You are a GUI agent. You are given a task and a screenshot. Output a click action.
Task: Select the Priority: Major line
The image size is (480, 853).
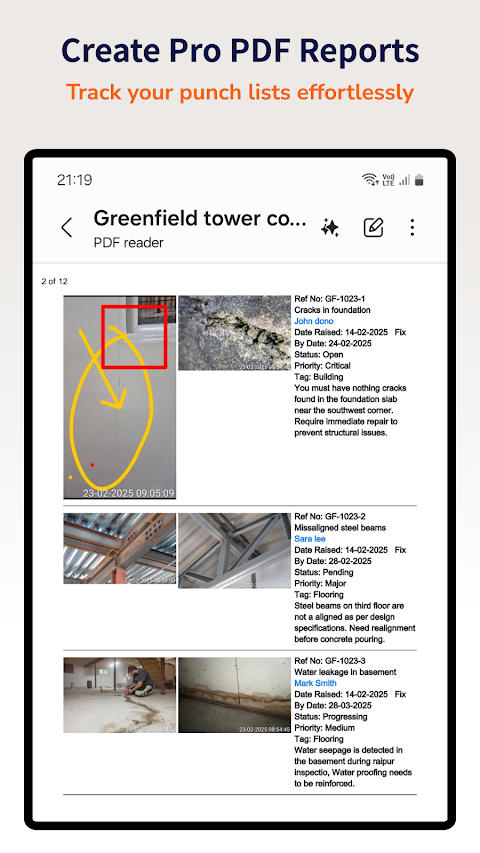point(320,583)
